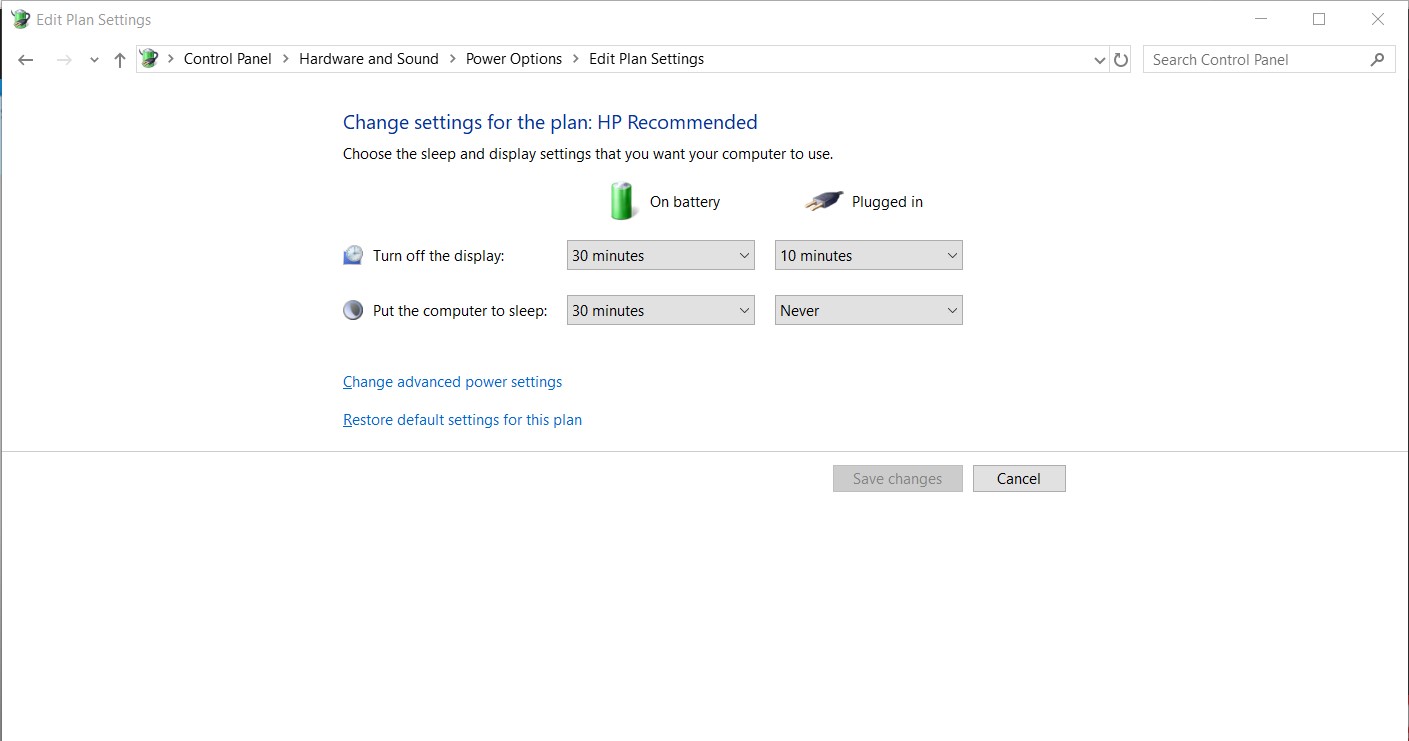The width and height of the screenshot is (1409, 741).
Task: Click the search magnifier icon
Action: click(1377, 59)
